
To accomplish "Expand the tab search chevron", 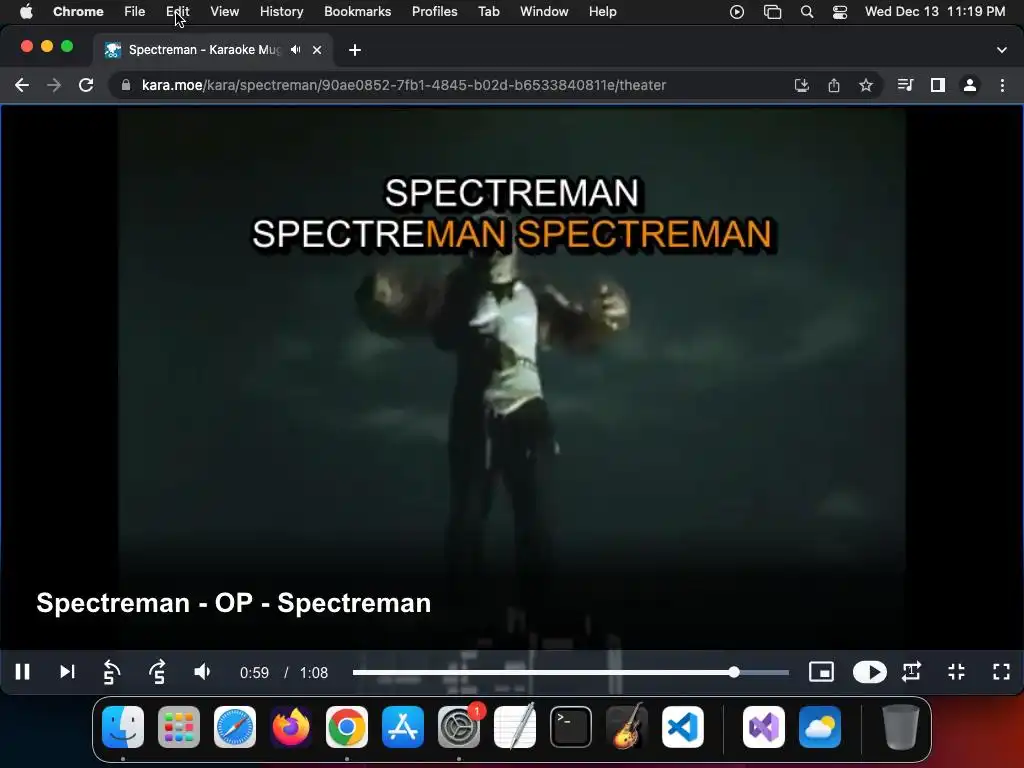I will coord(1002,50).
